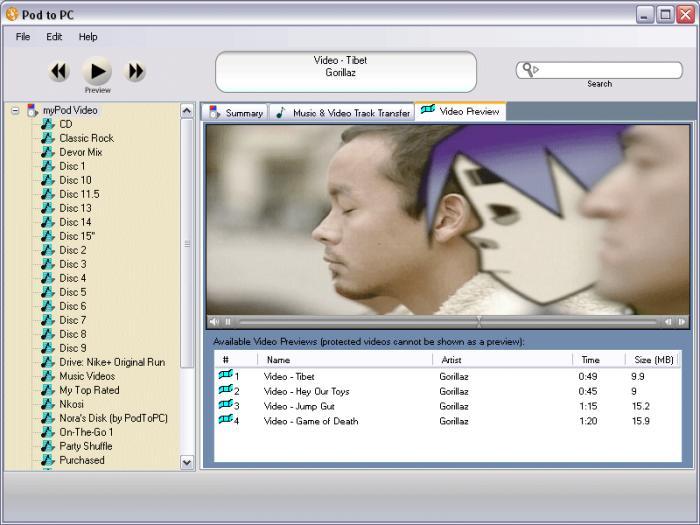Click the playlist scrollbar thumb

point(187,243)
